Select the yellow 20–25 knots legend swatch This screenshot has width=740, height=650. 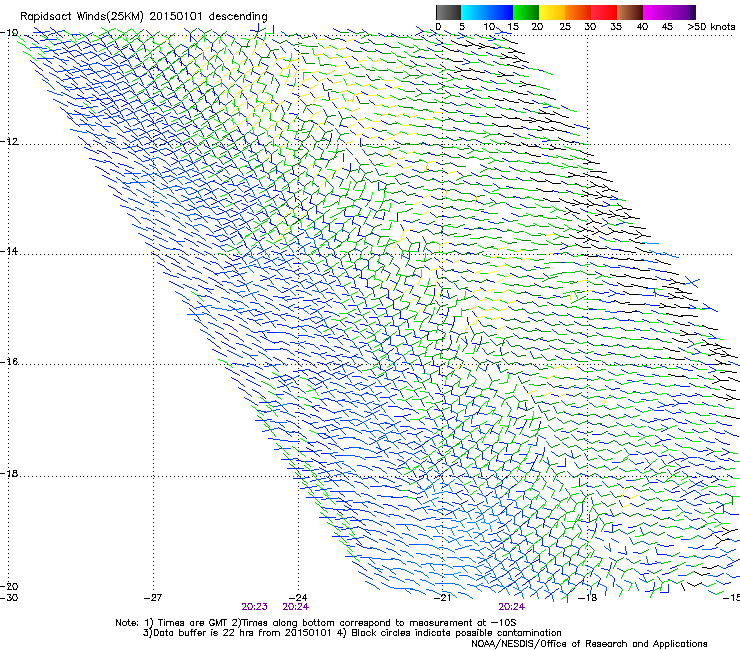[552, 12]
